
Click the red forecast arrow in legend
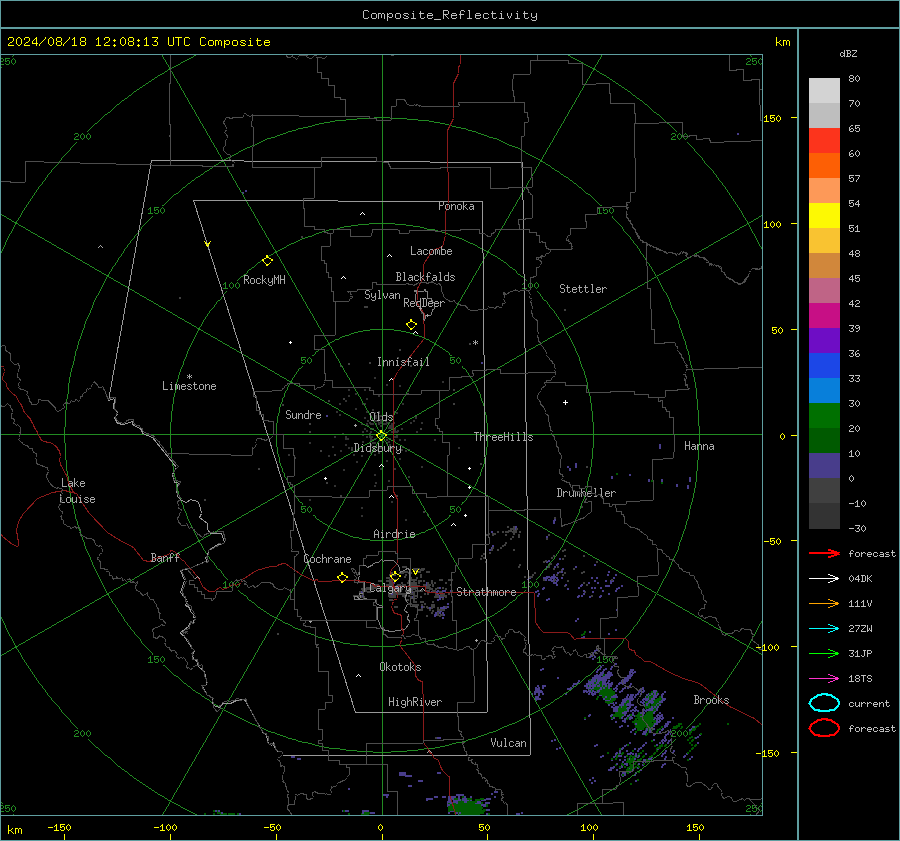[x=824, y=553]
